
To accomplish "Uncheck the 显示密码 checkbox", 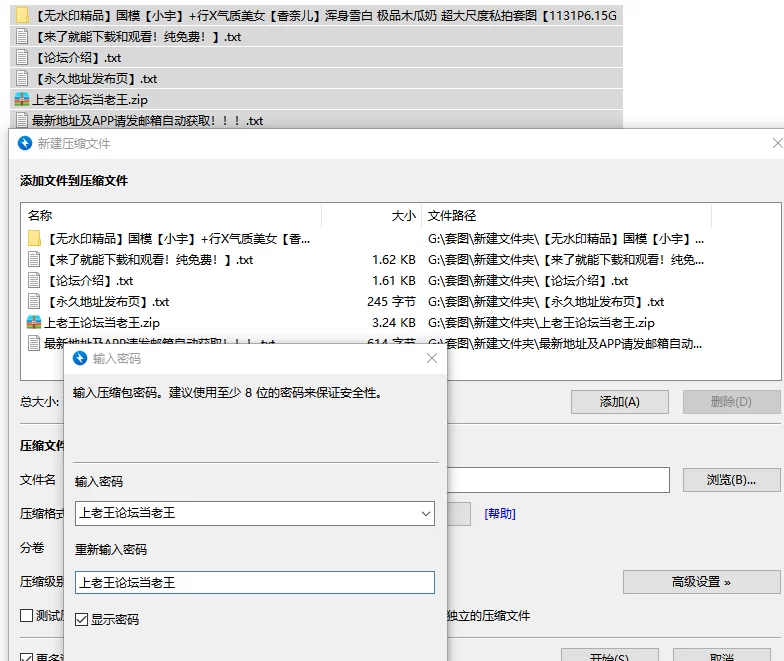I will point(82,620).
